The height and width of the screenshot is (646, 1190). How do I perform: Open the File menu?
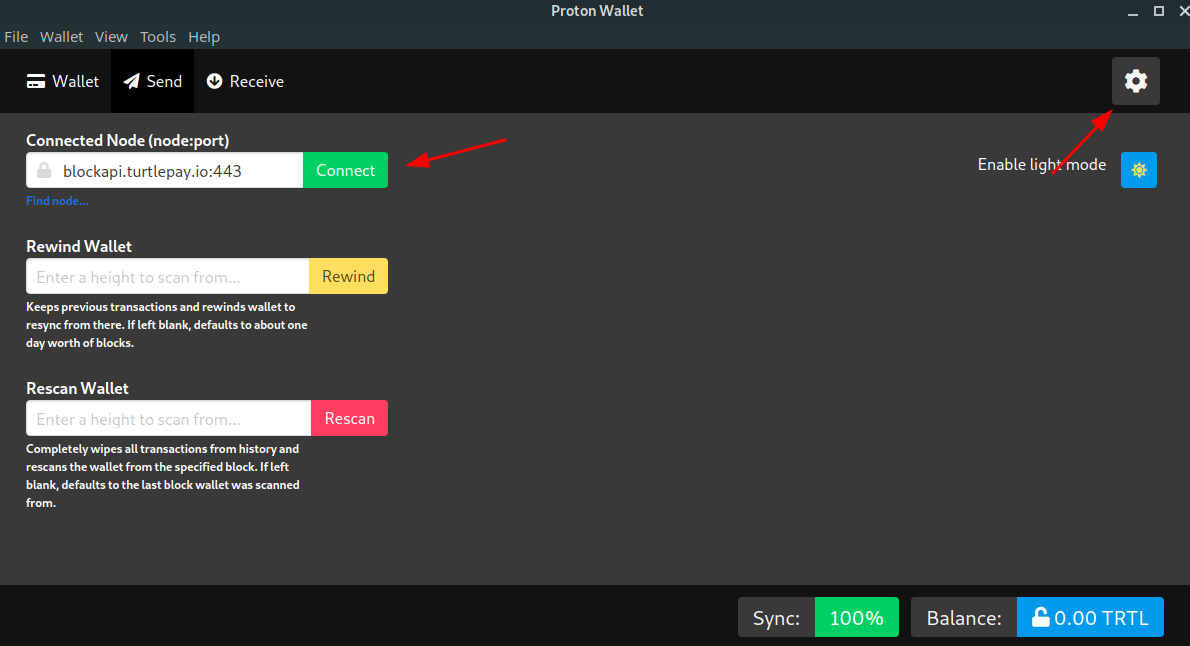pos(16,36)
